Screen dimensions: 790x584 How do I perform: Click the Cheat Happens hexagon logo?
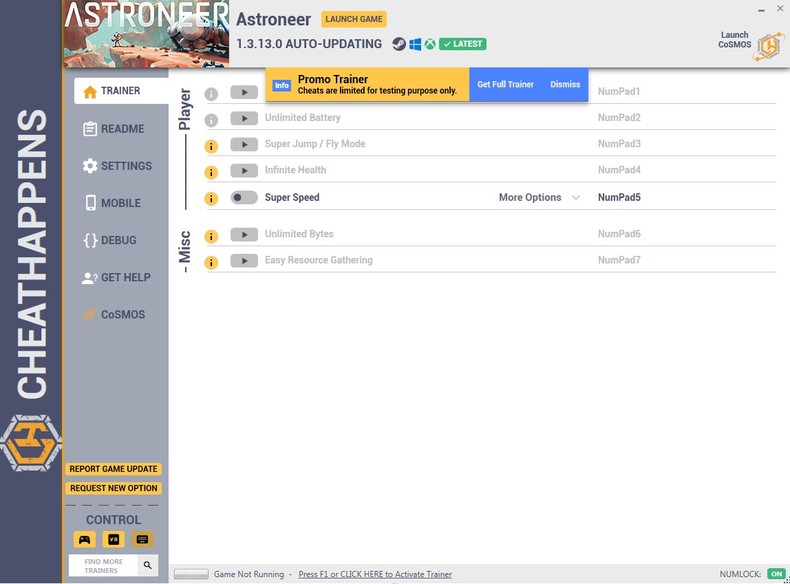point(31,443)
